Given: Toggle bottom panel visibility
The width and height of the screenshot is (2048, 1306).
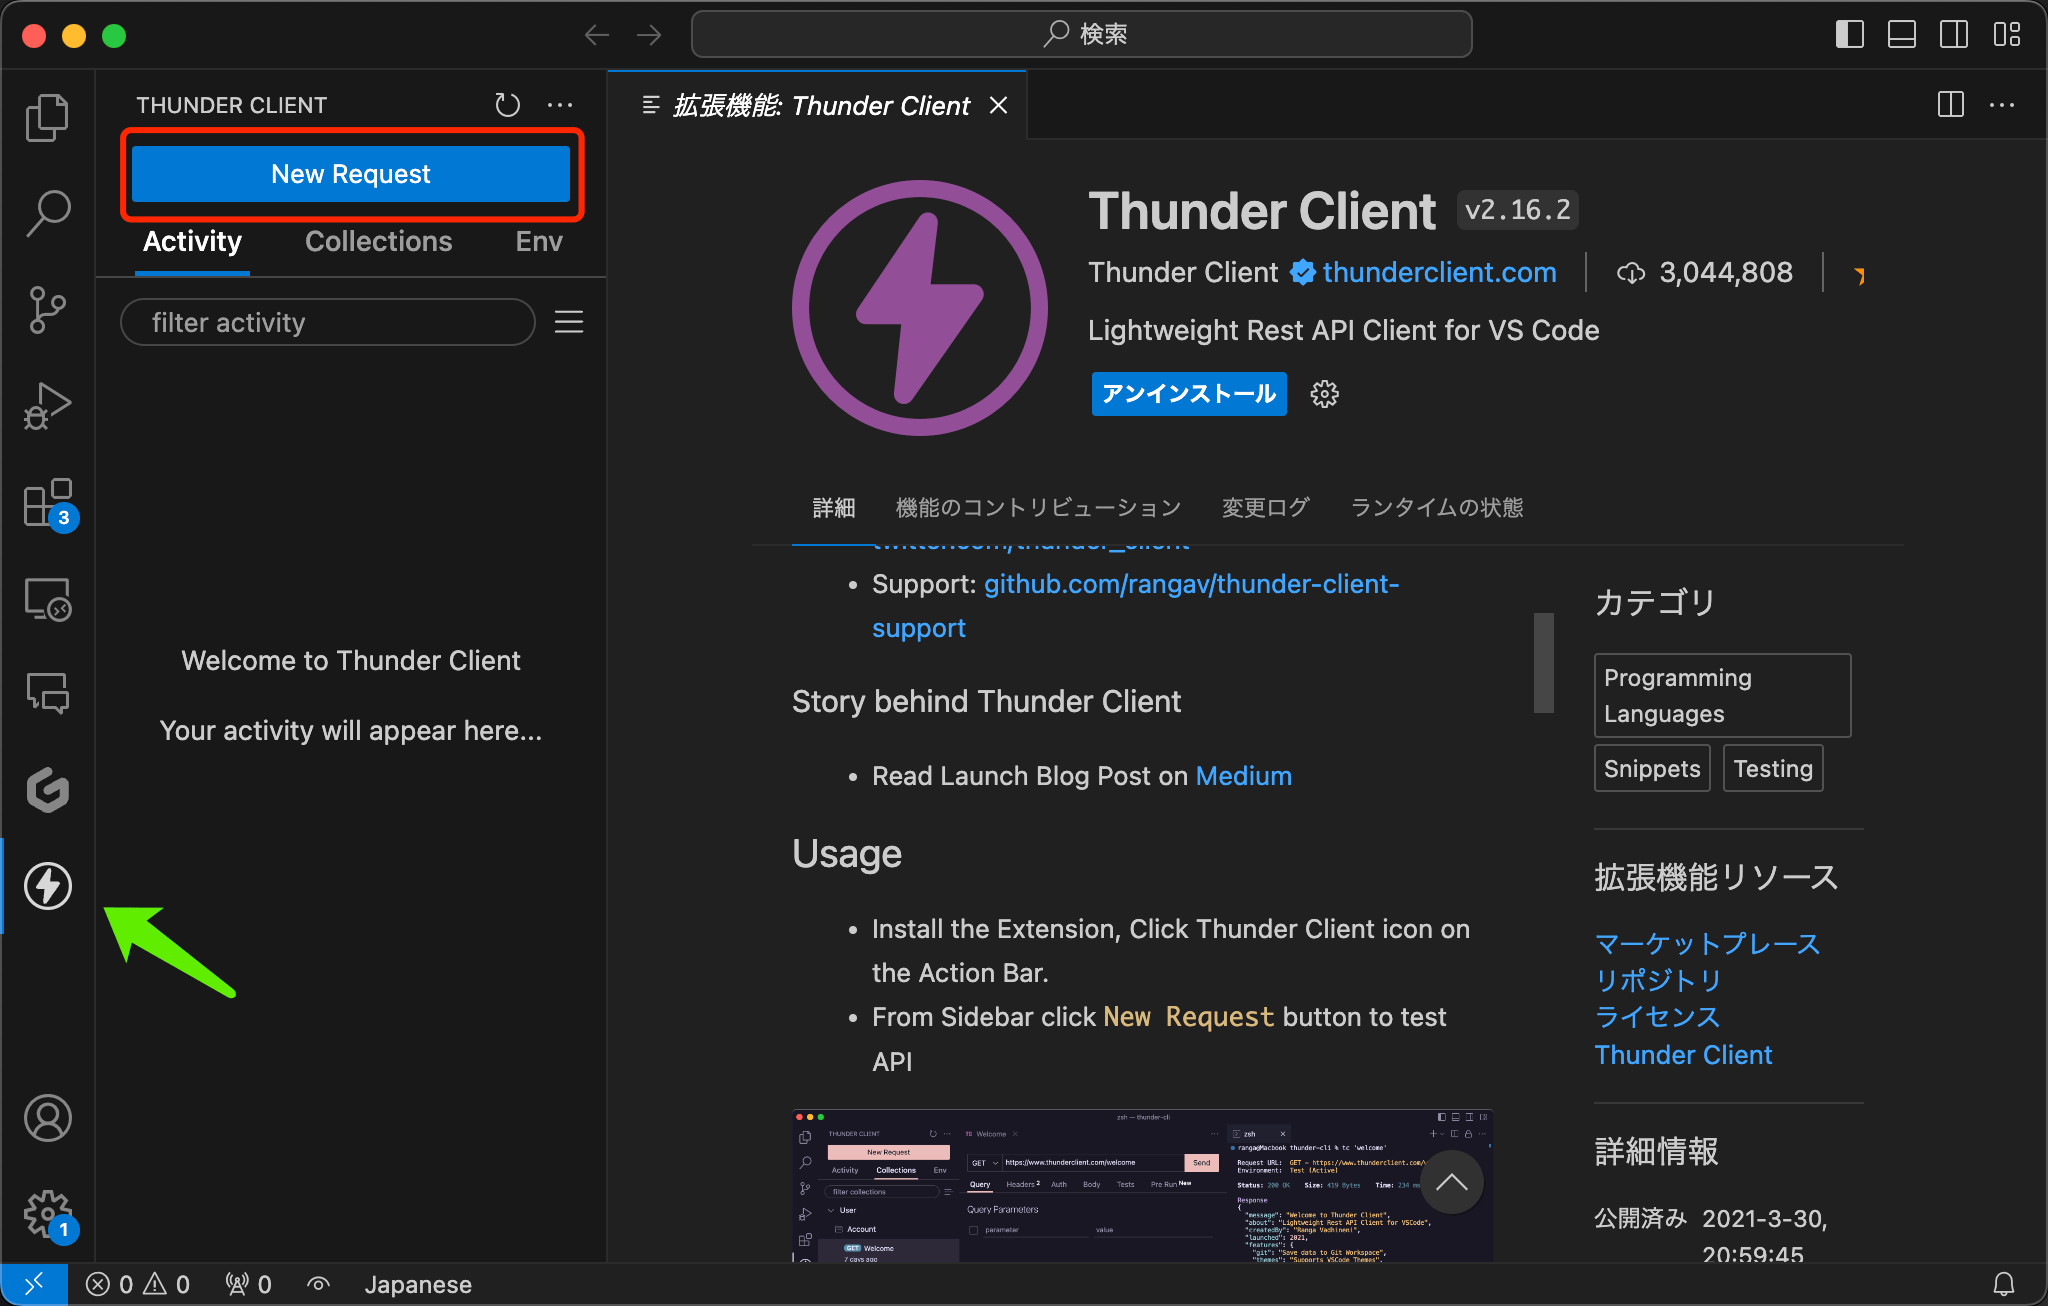Looking at the screenshot, I should 1902,35.
